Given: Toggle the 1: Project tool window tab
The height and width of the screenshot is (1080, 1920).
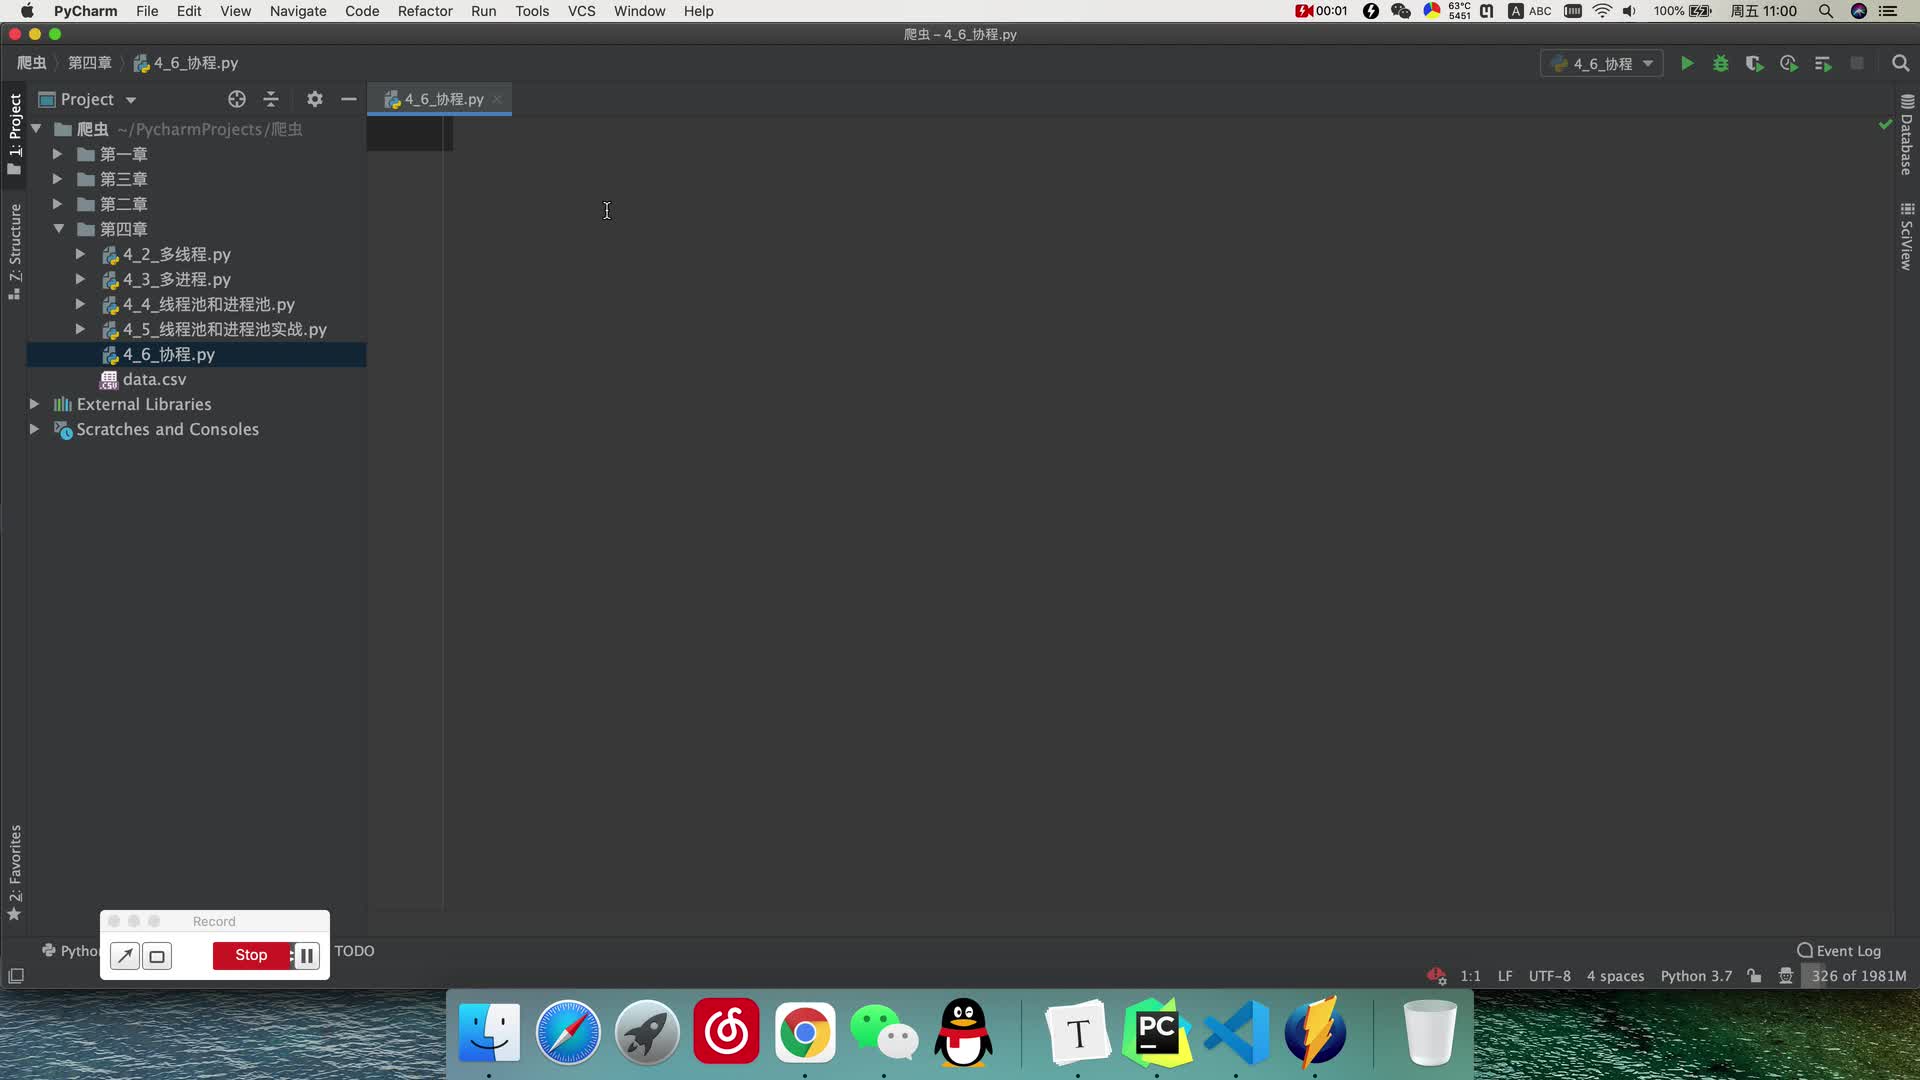Looking at the screenshot, I should 14,134.
